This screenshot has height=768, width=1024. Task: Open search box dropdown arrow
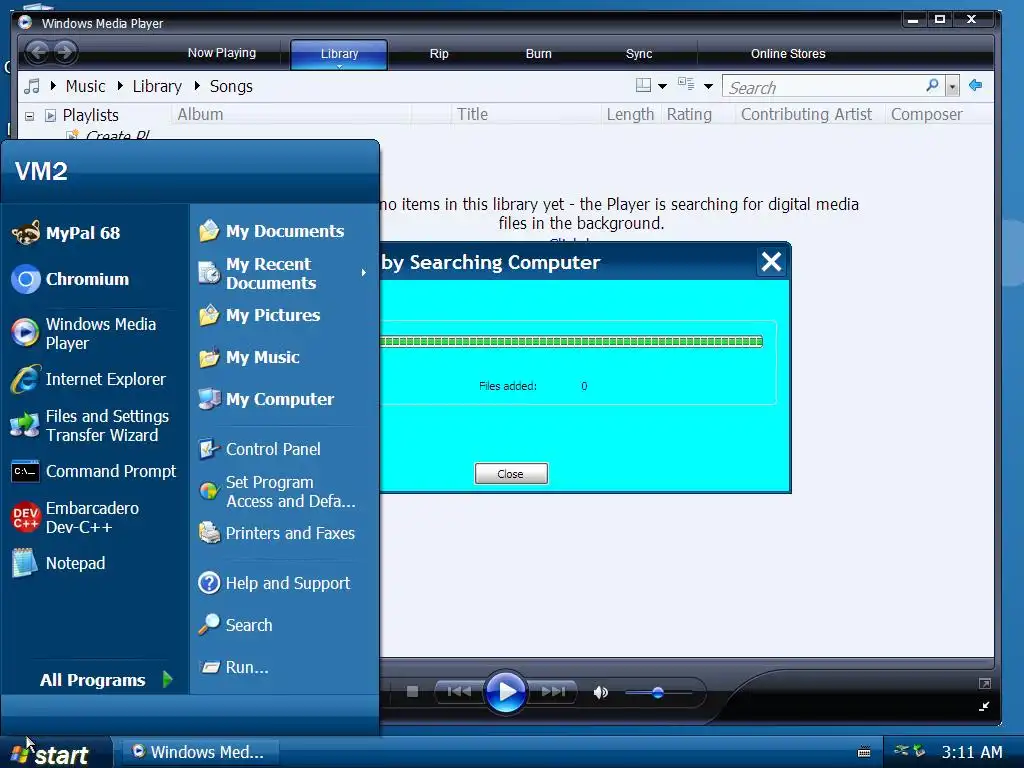(953, 86)
